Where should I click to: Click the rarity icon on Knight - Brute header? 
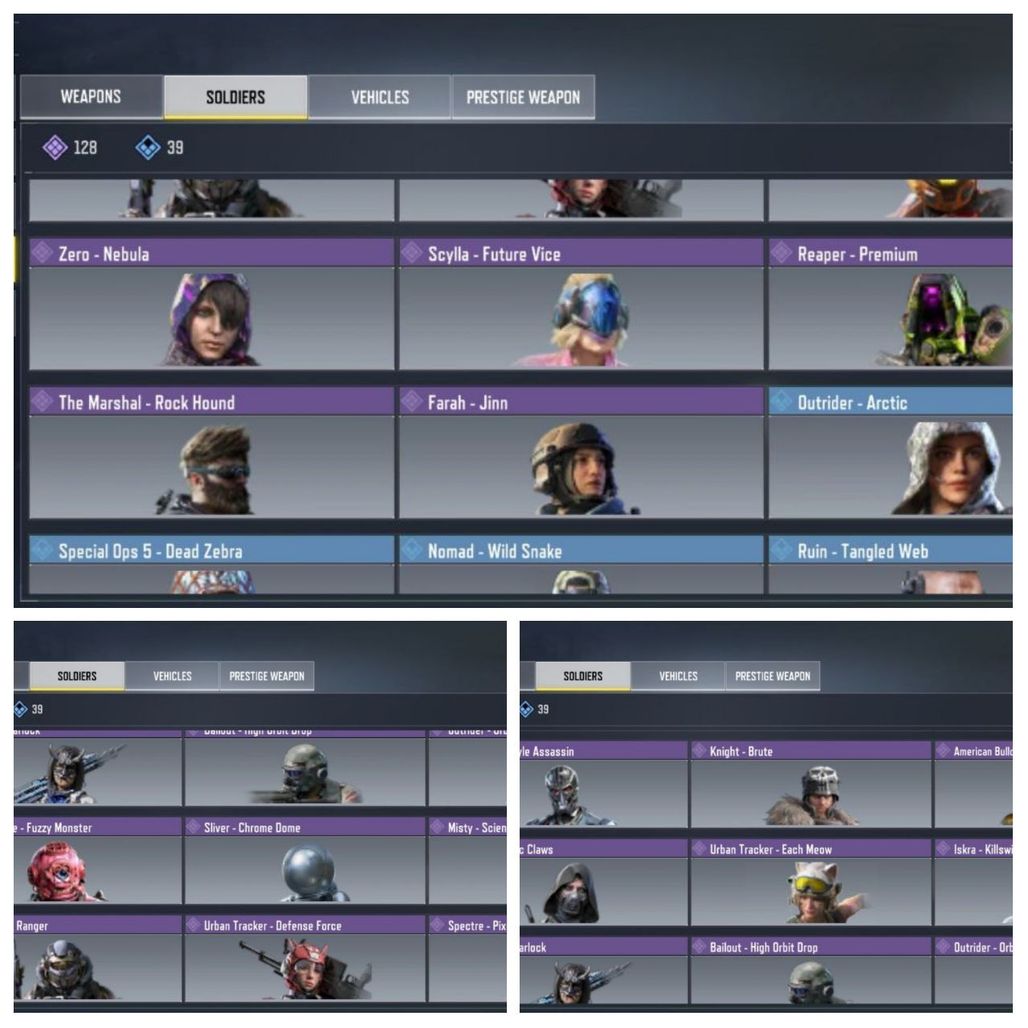click(x=700, y=751)
